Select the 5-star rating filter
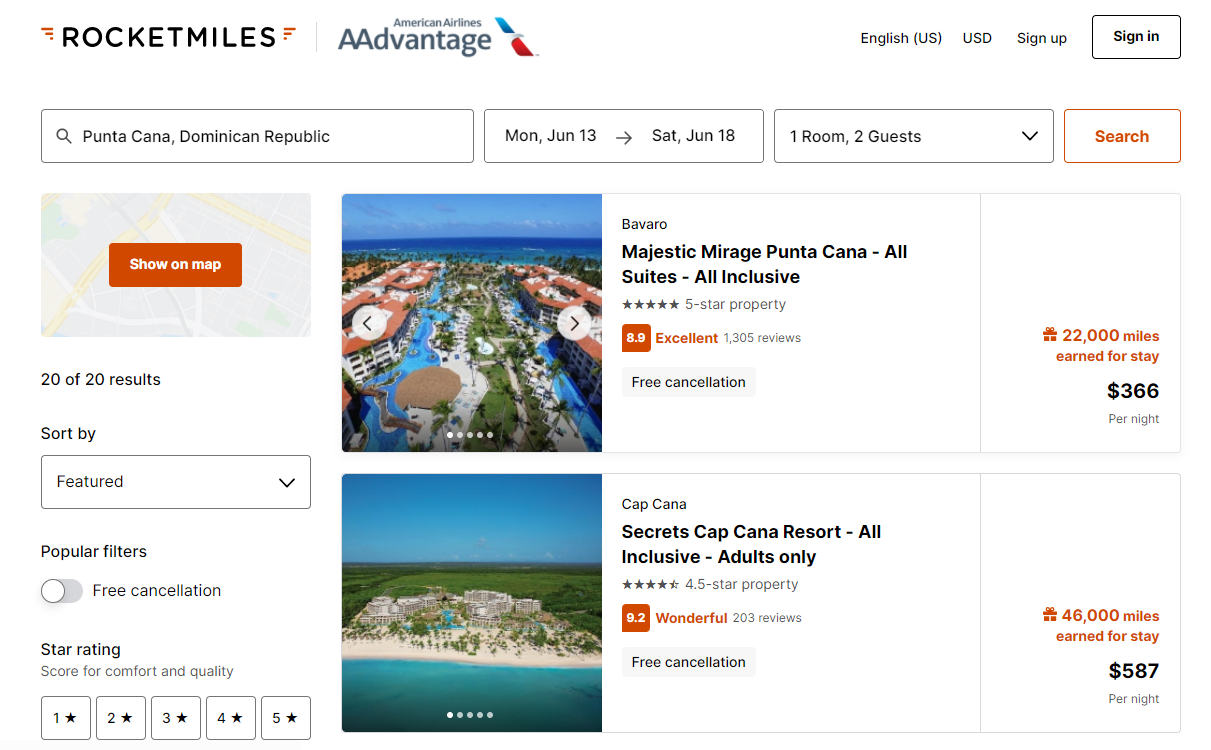Screen dimensions: 1211x750 tap(285, 717)
